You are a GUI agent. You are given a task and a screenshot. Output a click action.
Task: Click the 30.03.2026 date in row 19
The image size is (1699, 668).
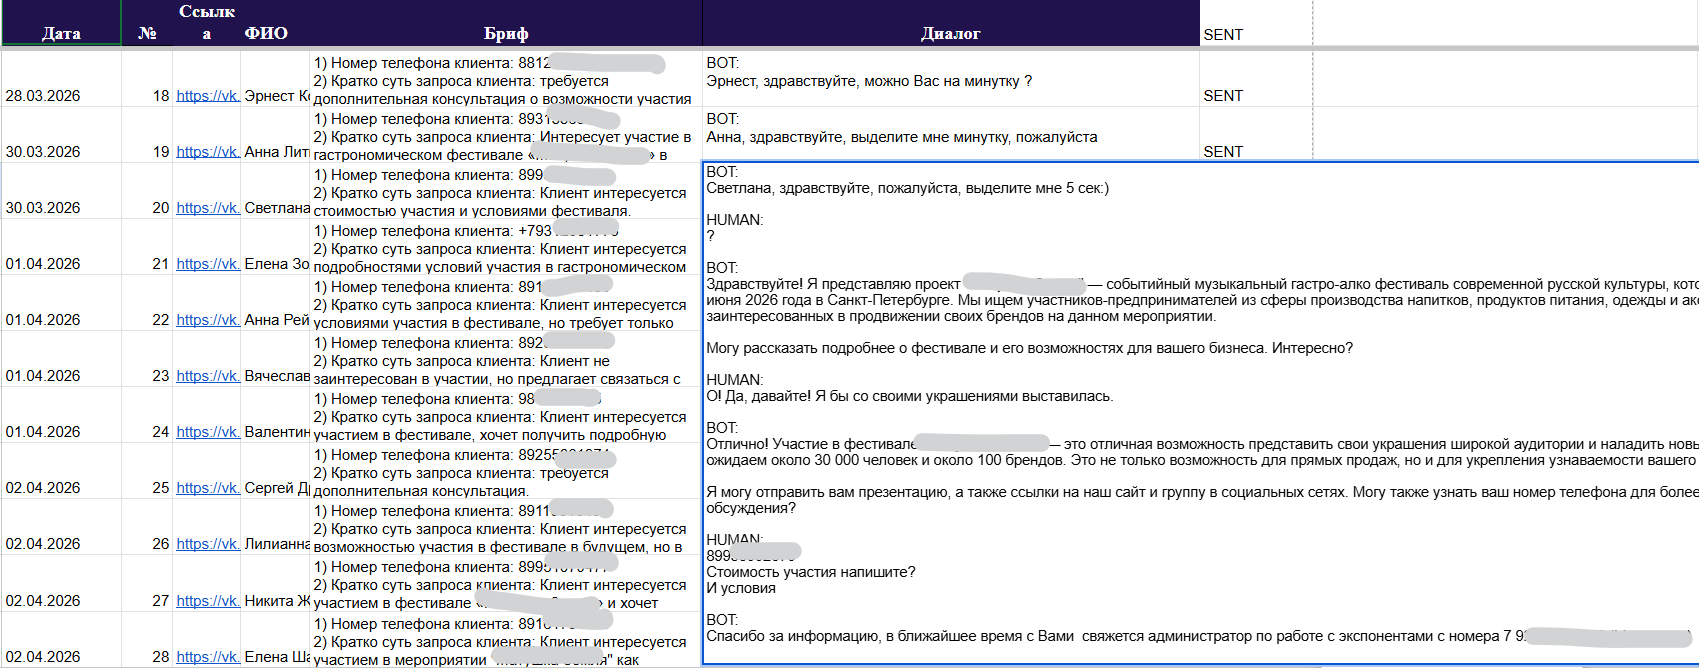coord(61,135)
